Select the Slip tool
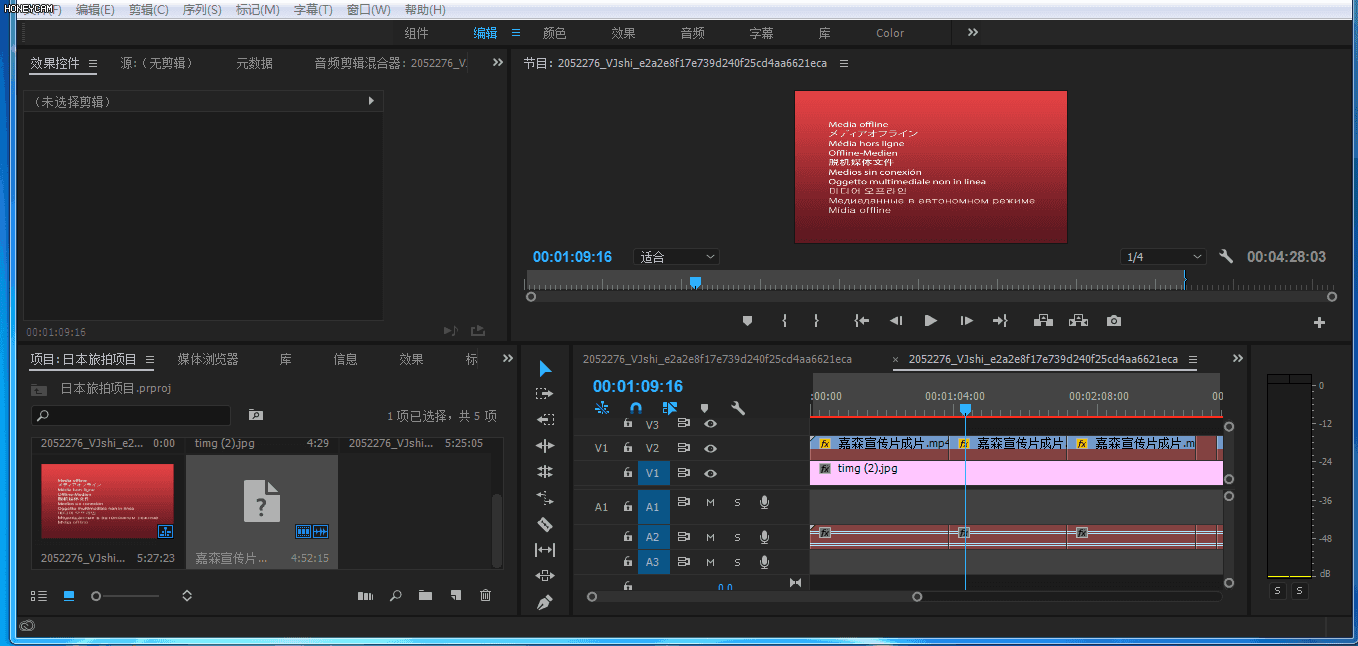1358x646 pixels. point(545,549)
